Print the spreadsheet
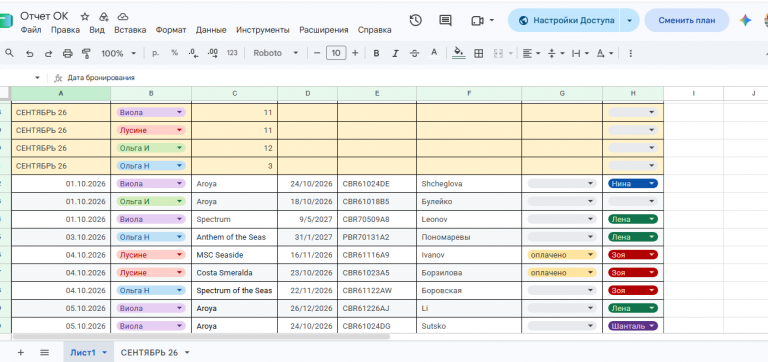The image size is (768, 362). [x=68, y=53]
